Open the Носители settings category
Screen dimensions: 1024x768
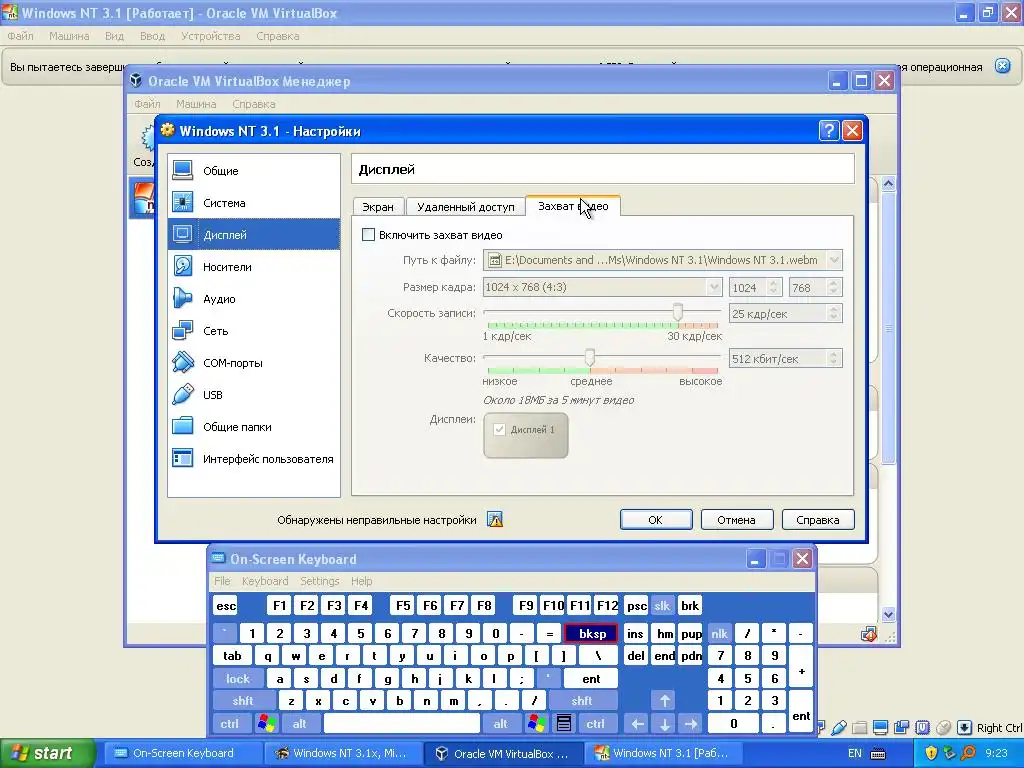[253, 266]
